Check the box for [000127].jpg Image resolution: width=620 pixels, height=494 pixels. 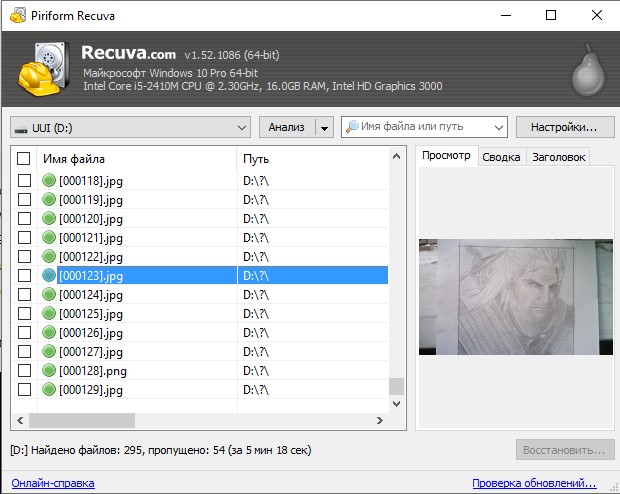pyautogui.click(x=25, y=351)
